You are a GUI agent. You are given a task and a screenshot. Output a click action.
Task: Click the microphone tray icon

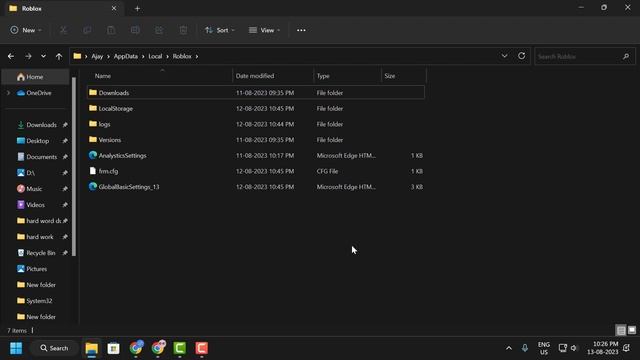525,348
